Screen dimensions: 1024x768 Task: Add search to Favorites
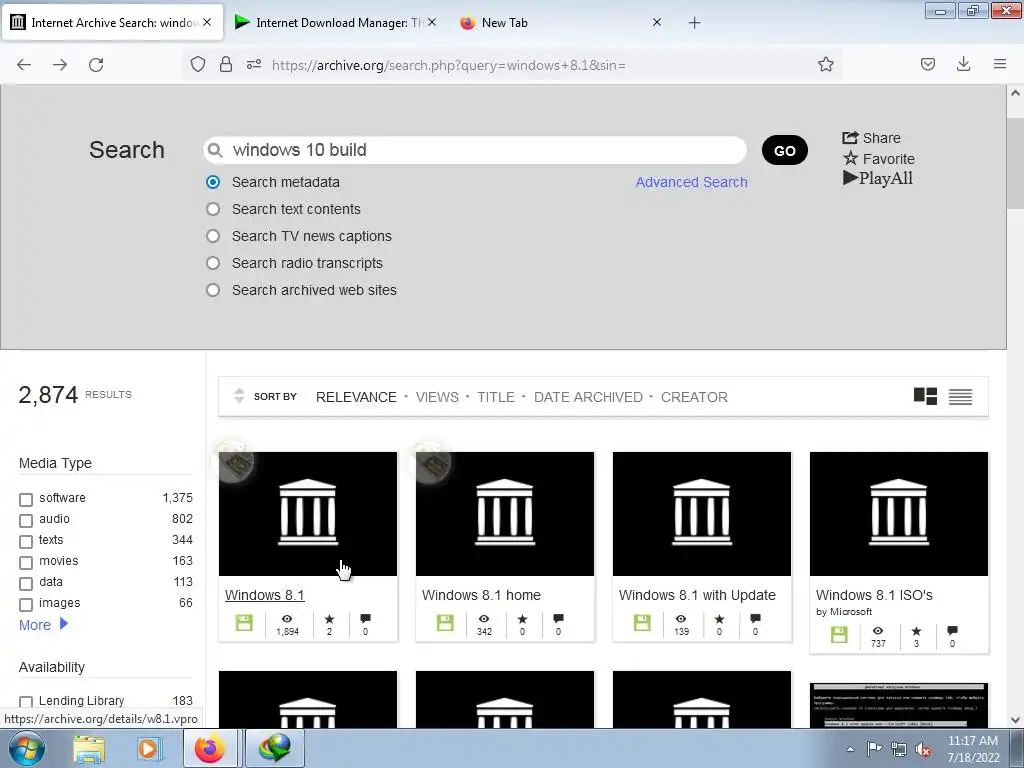tap(879, 159)
